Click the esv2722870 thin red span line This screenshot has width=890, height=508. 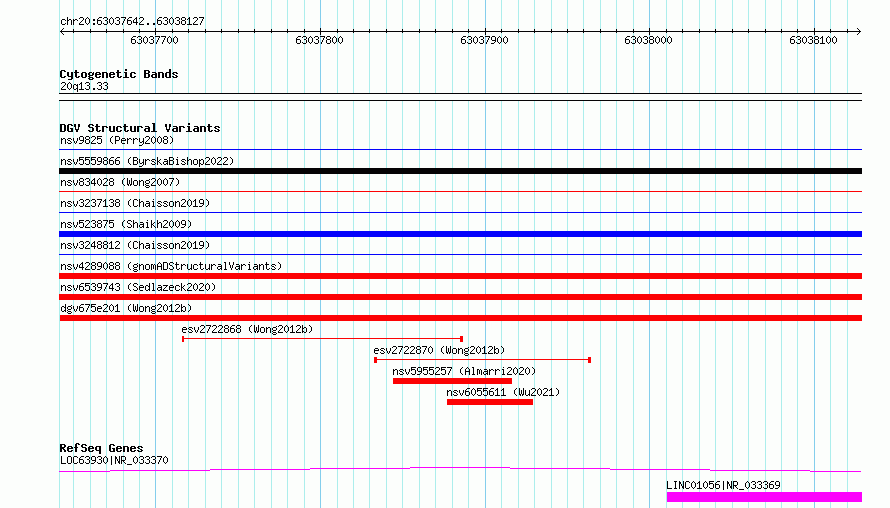pos(482,360)
